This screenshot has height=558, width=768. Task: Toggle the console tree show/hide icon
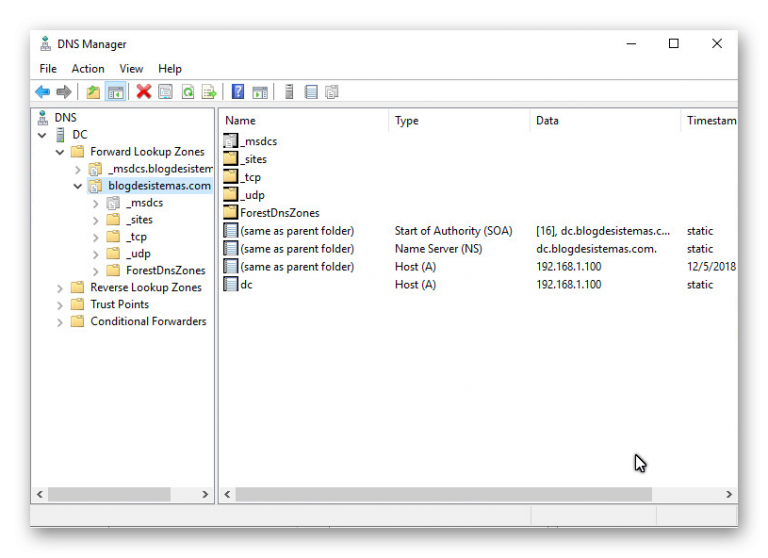click(116, 92)
